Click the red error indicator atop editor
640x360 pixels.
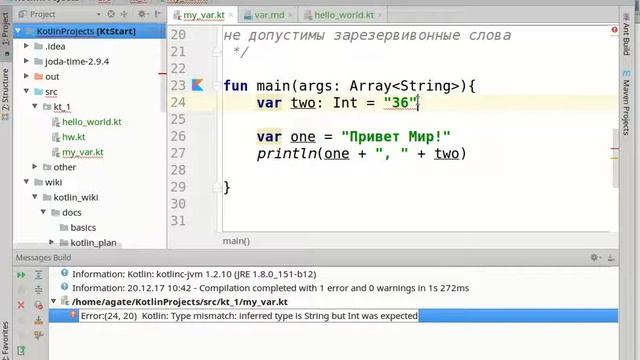(614, 30)
